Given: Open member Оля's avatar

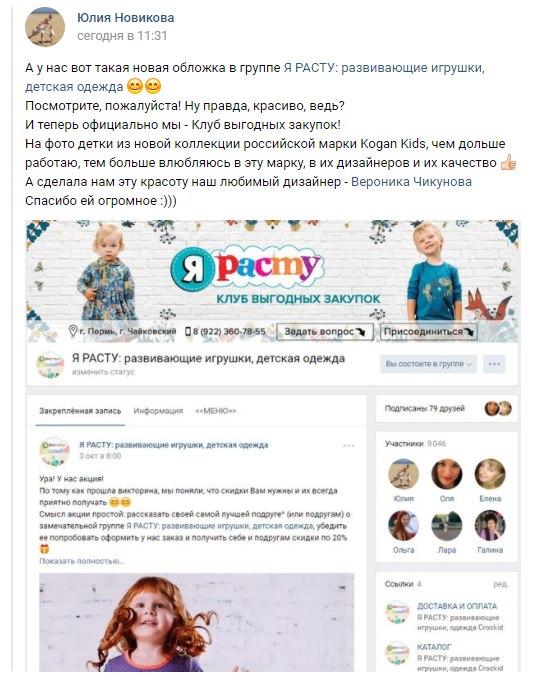Looking at the screenshot, I should [x=446, y=474].
